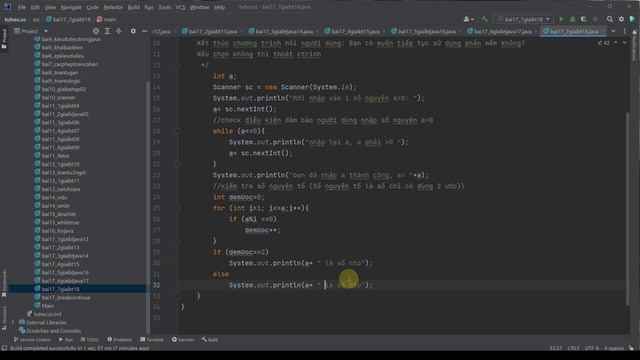Switch to bai17_6giaibtjava17.java tab
This screenshot has width=640, height=360.
pyautogui.click(x=502, y=31)
